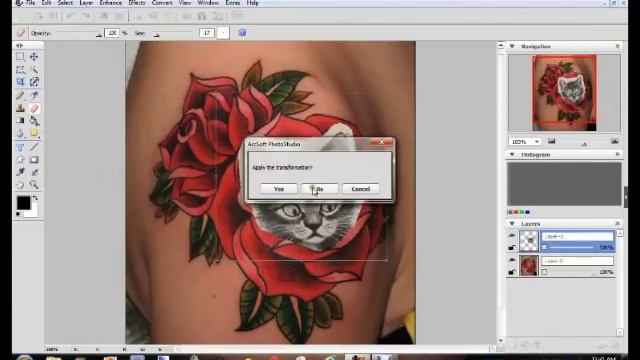Select the Shape tool
The width and height of the screenshot is (640, 360).
pos(20,160)
